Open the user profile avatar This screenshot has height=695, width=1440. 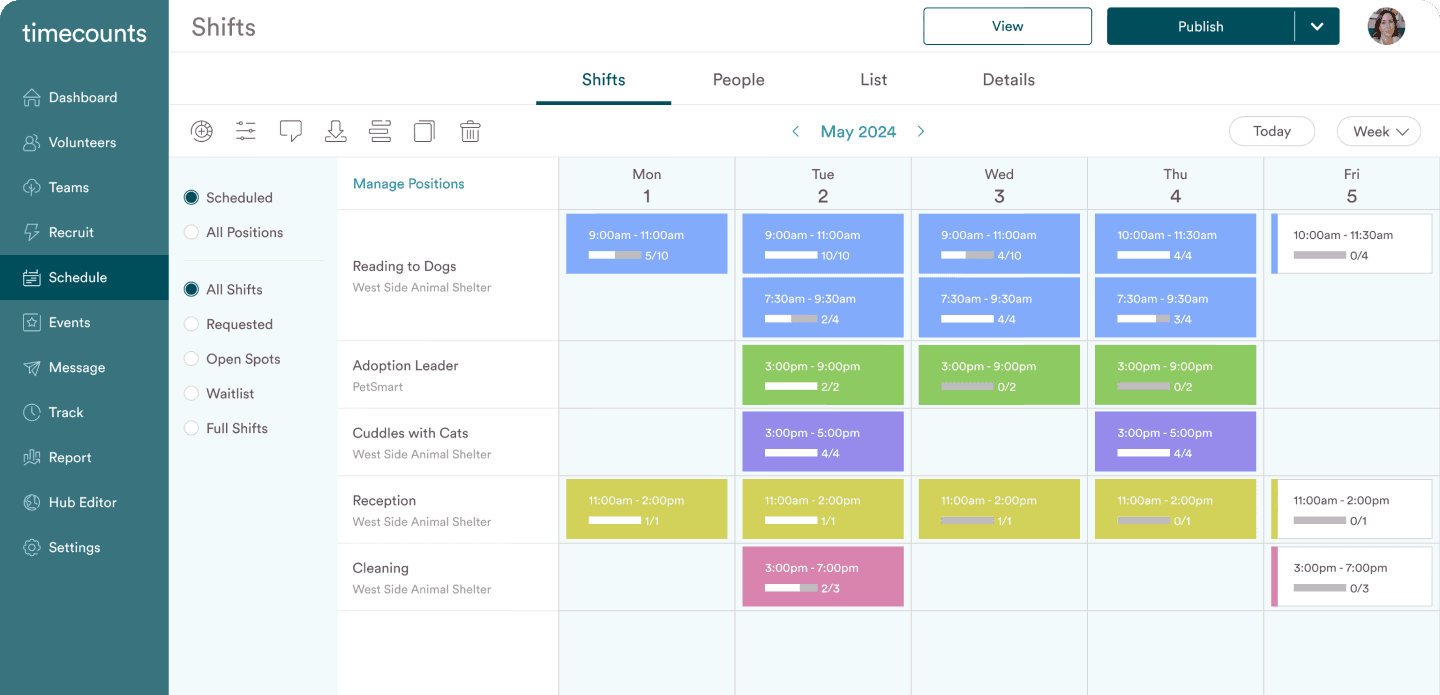click(x=1386, y=26)
